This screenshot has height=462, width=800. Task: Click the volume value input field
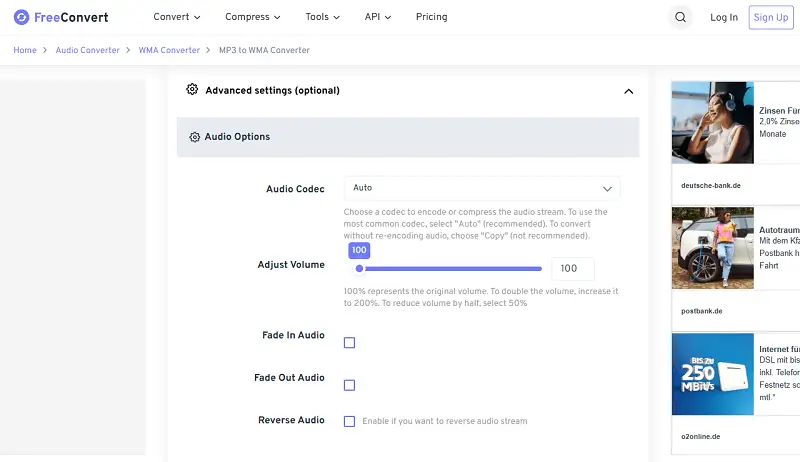coord(572,269)
